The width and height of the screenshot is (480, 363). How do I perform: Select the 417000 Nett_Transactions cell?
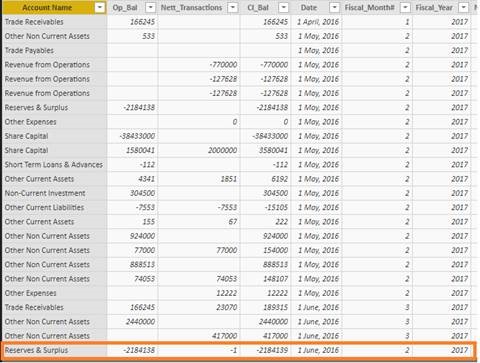(199, 336)
